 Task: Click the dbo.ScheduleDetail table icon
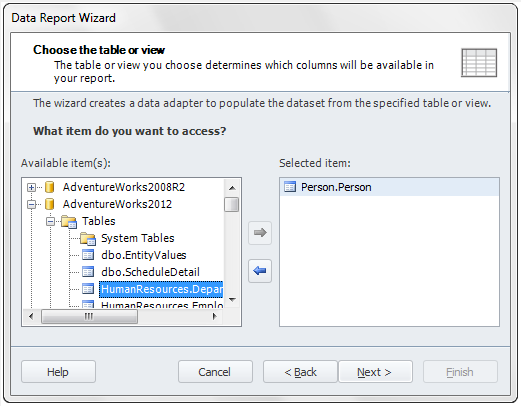88,272
